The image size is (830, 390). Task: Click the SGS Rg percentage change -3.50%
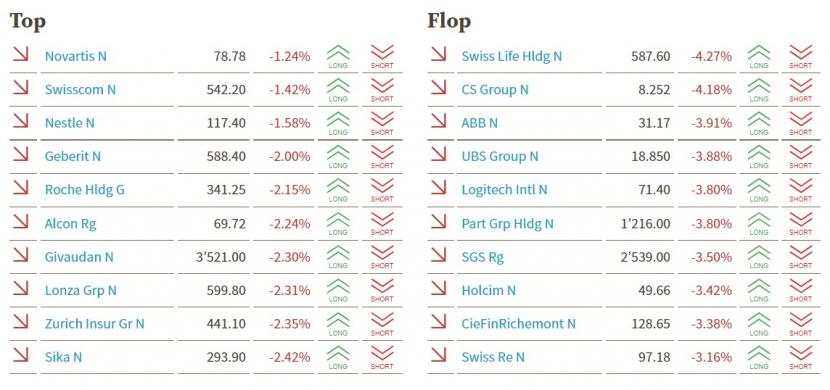click(x=711, y=257)
